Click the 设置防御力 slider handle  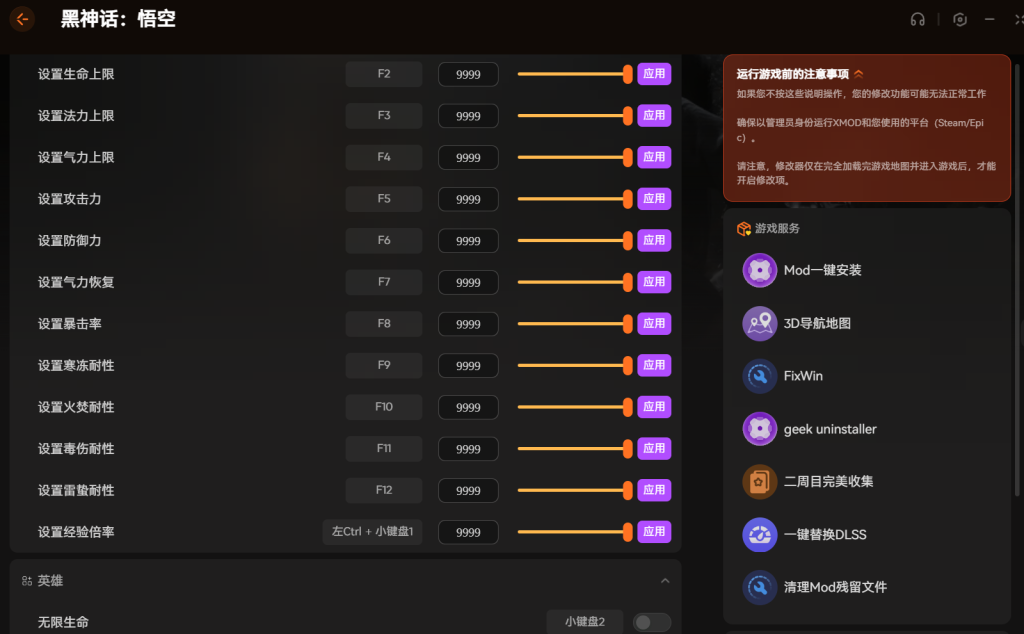(628, 241)
